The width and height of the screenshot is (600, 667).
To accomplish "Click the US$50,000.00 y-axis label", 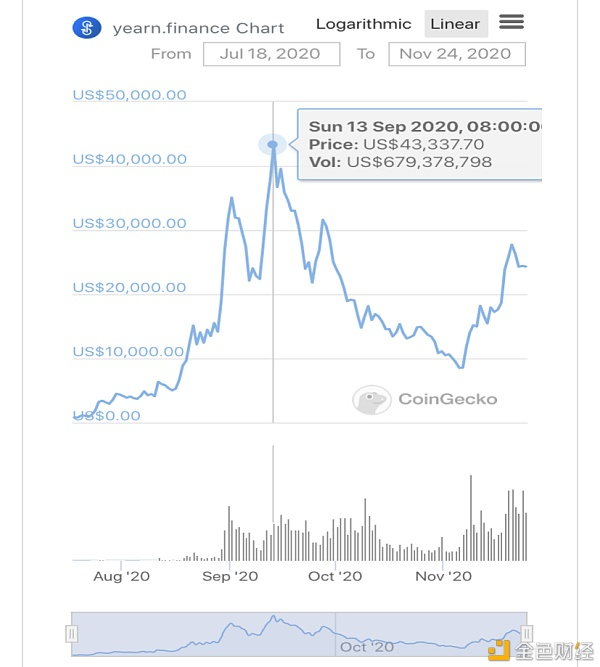I will [x=130, y=95].
